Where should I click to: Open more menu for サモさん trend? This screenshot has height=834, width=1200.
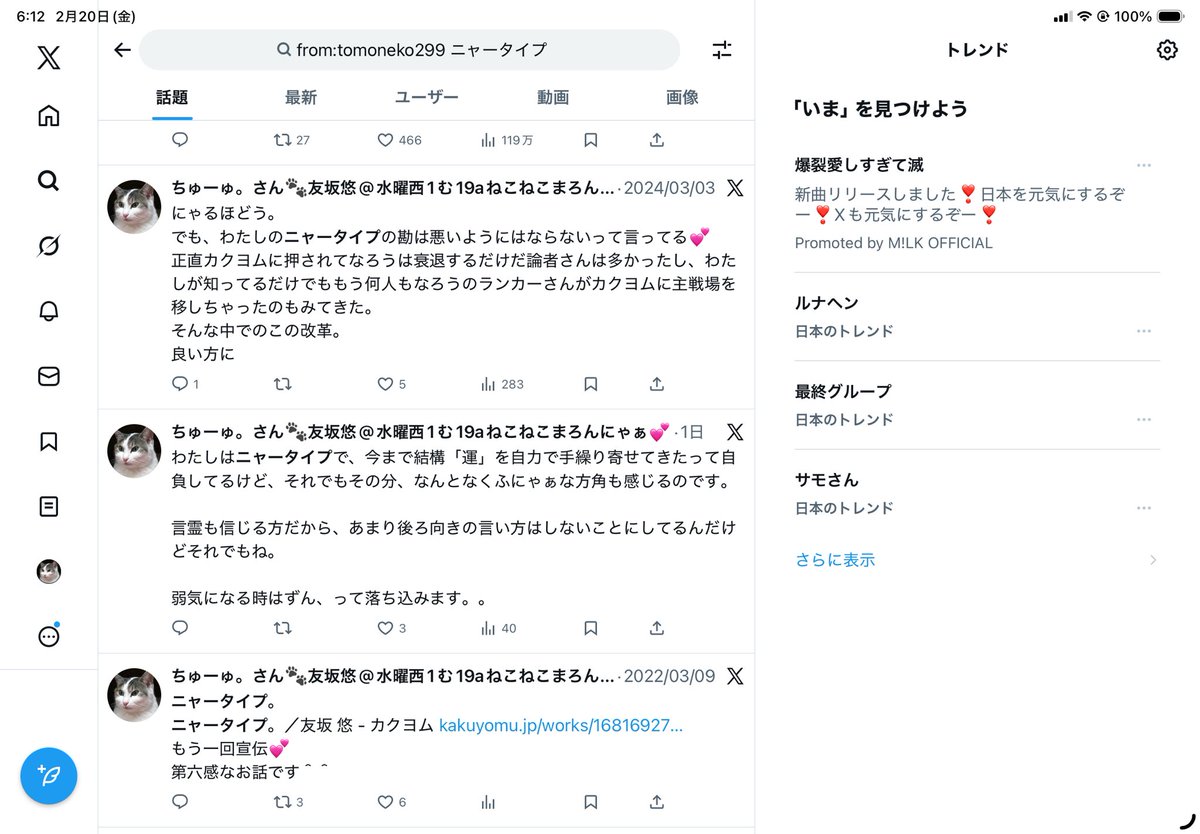[1144, 508]
